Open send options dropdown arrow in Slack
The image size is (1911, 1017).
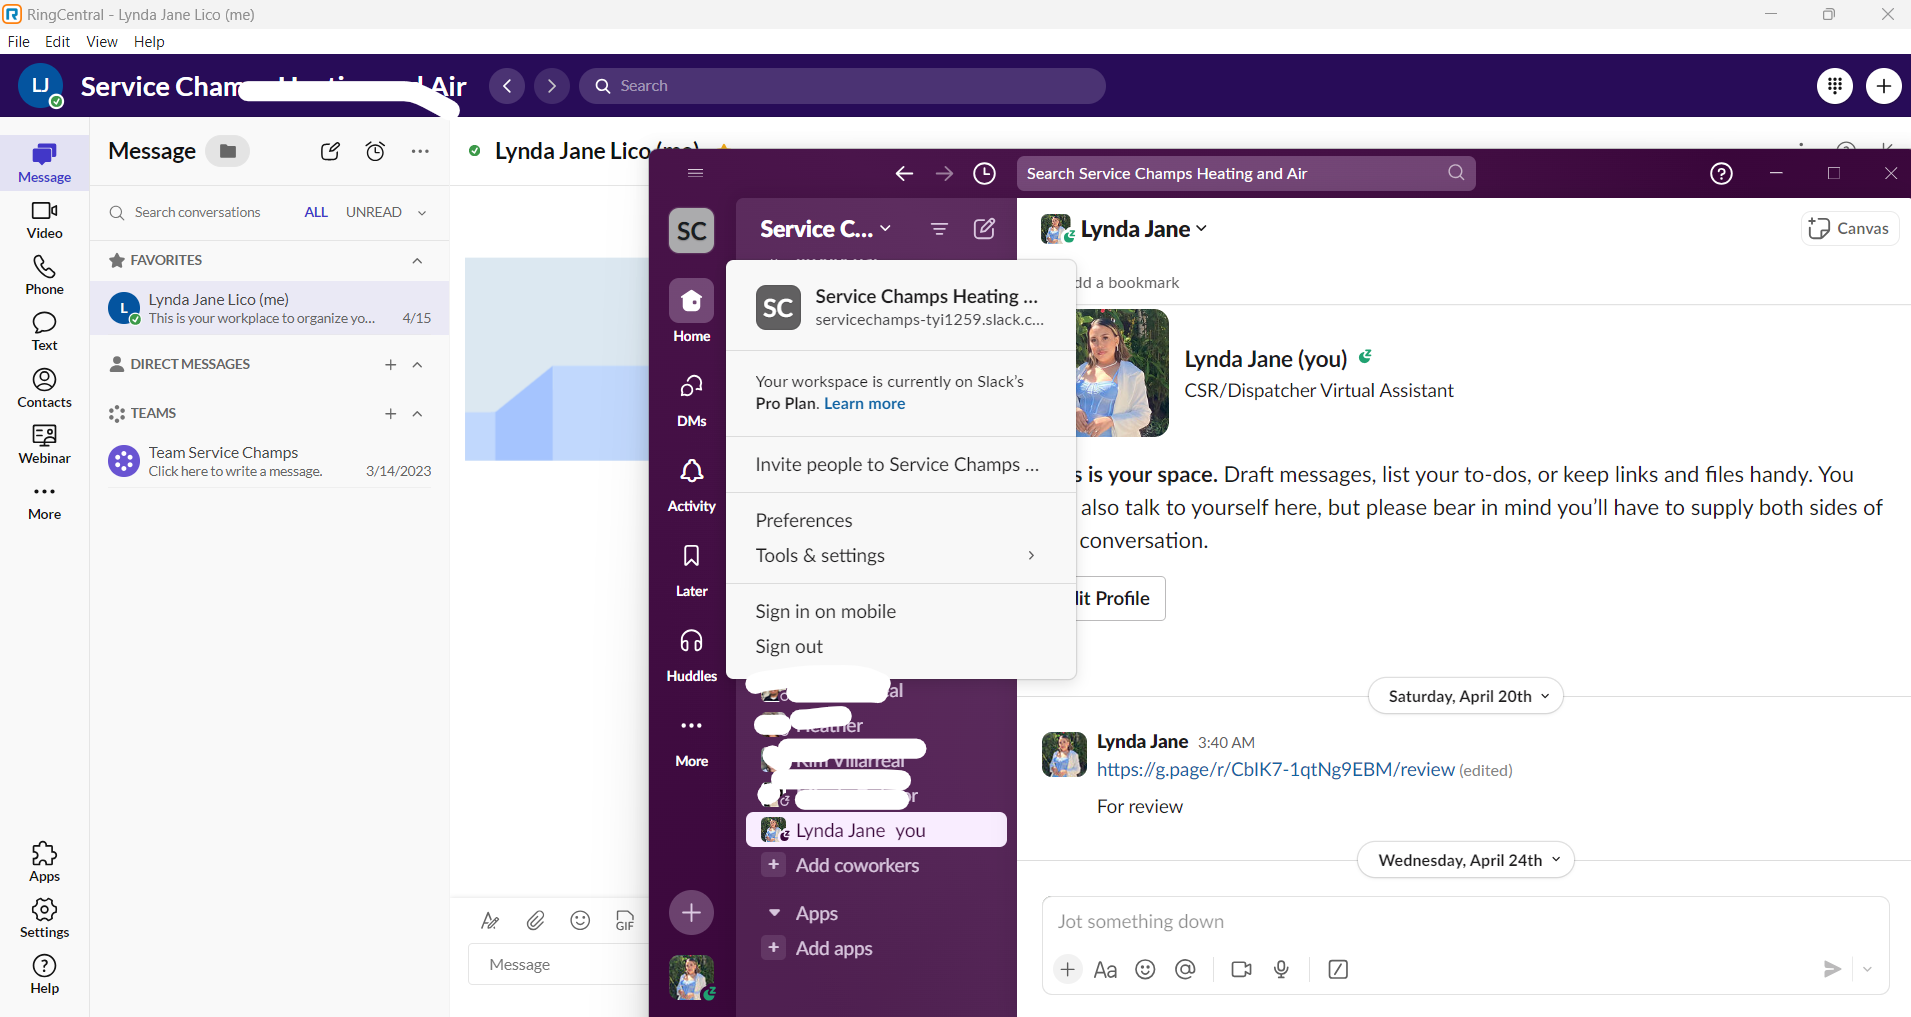coord(1867,969)
